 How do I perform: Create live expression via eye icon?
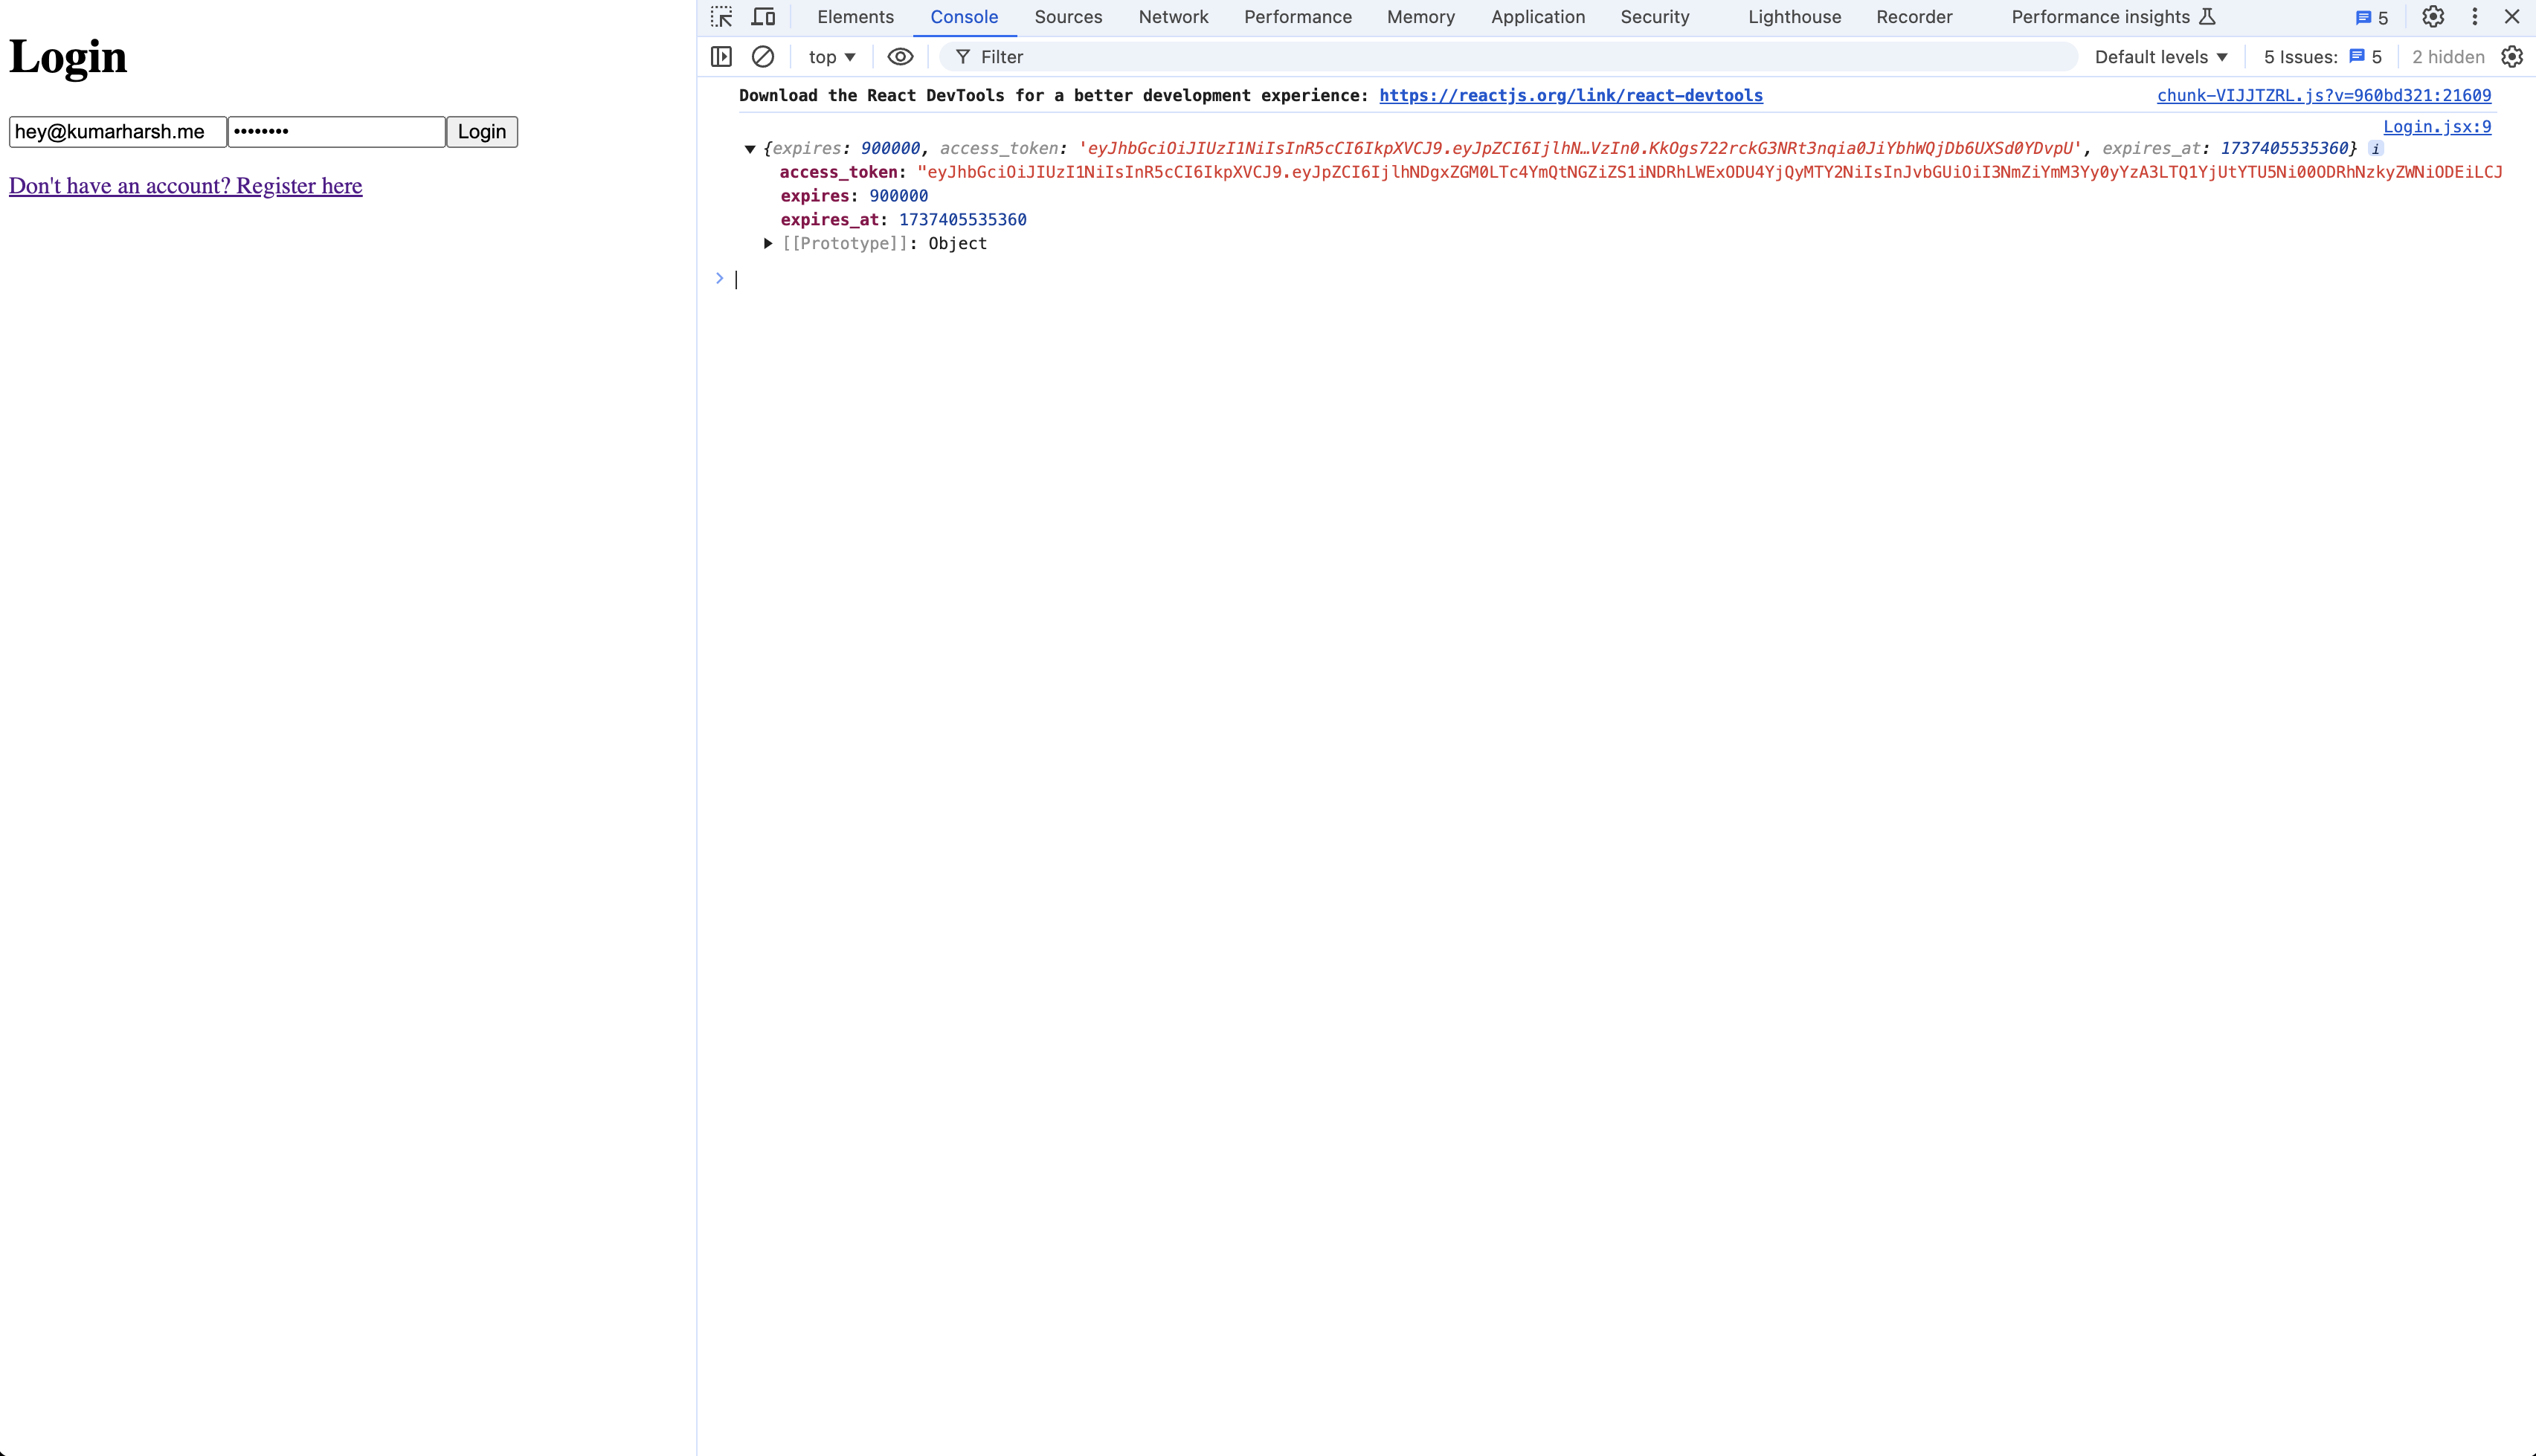(x=900, y=57)
